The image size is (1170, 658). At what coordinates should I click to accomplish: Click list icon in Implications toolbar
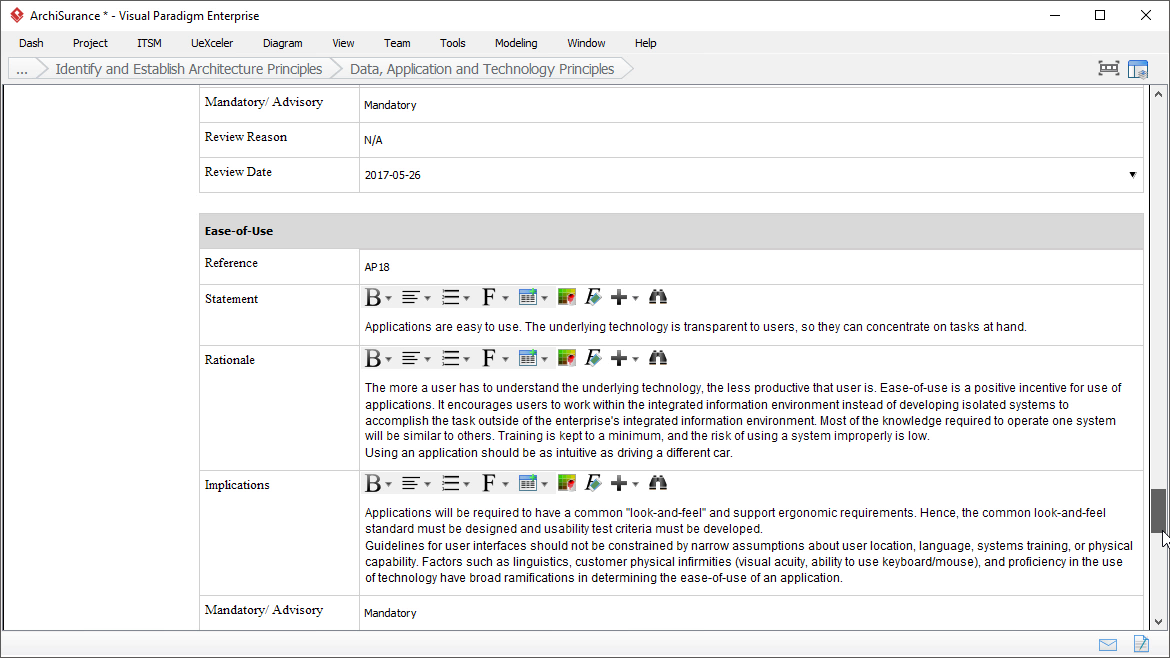pos(451,483)
